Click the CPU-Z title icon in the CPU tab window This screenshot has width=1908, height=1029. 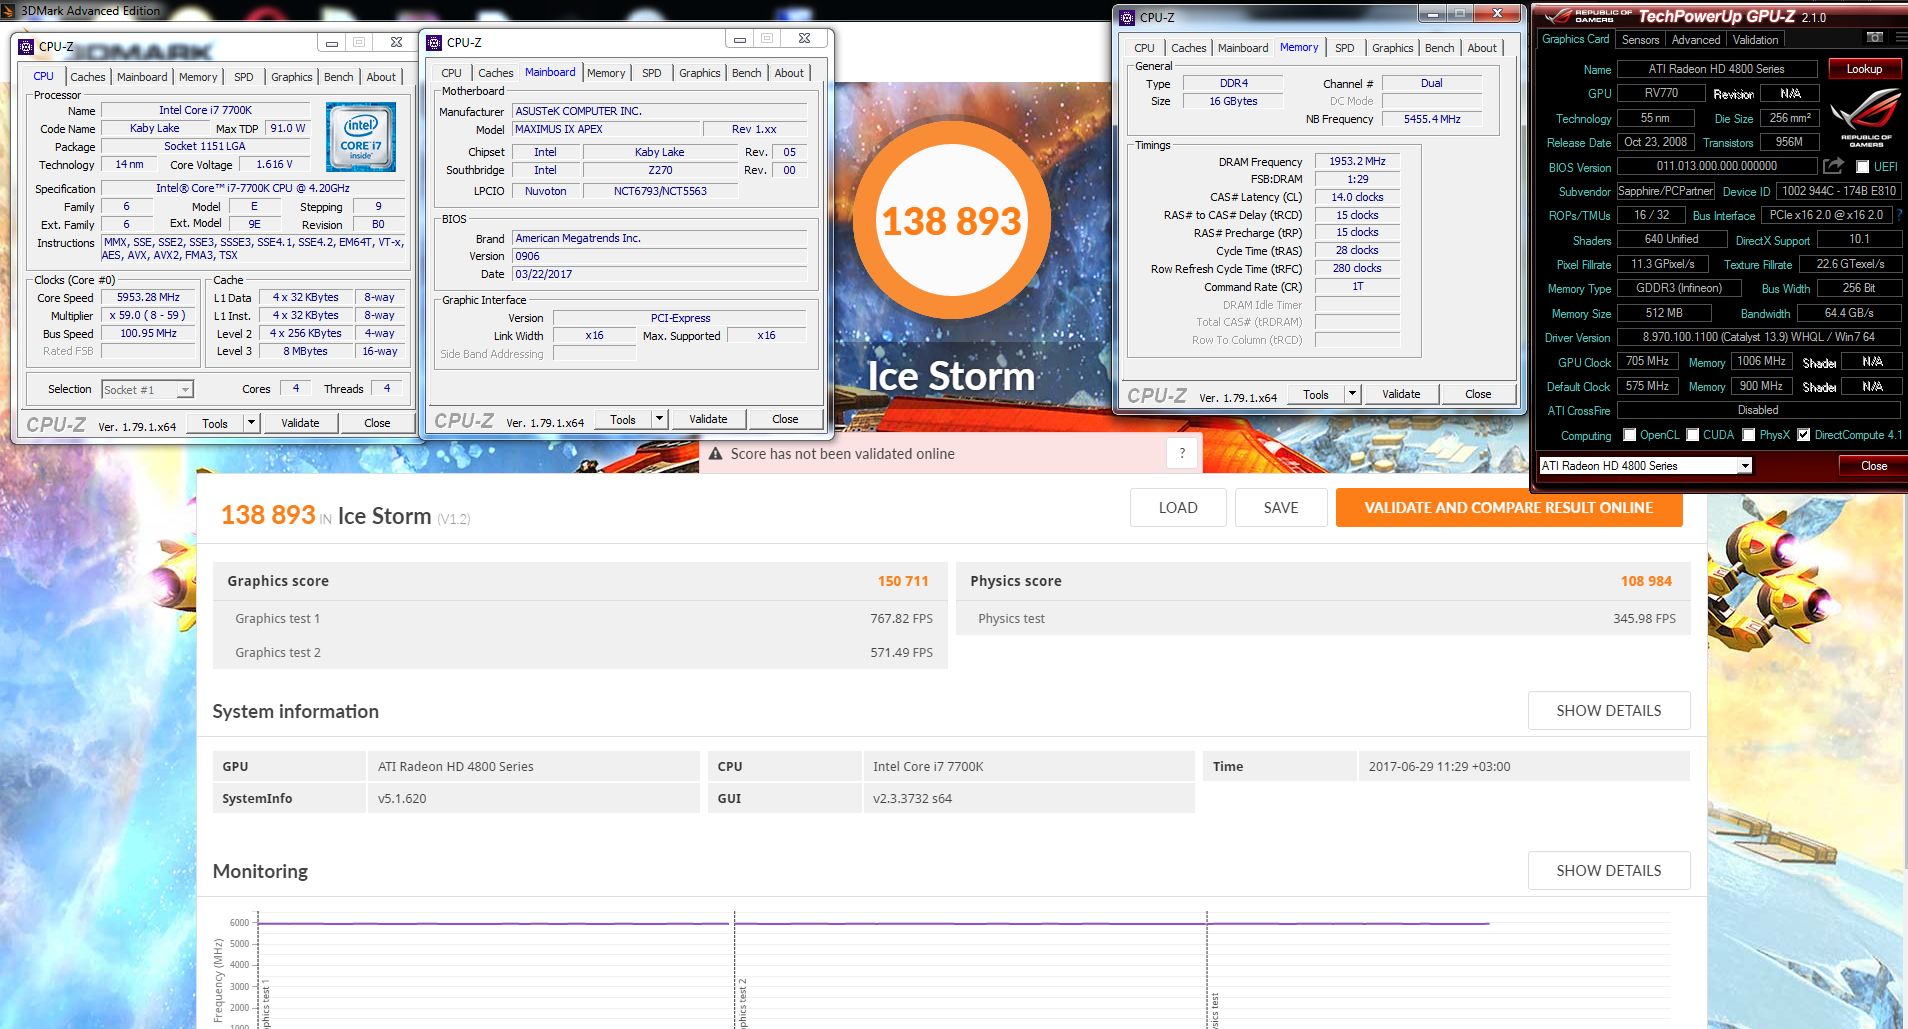point(27,46)
